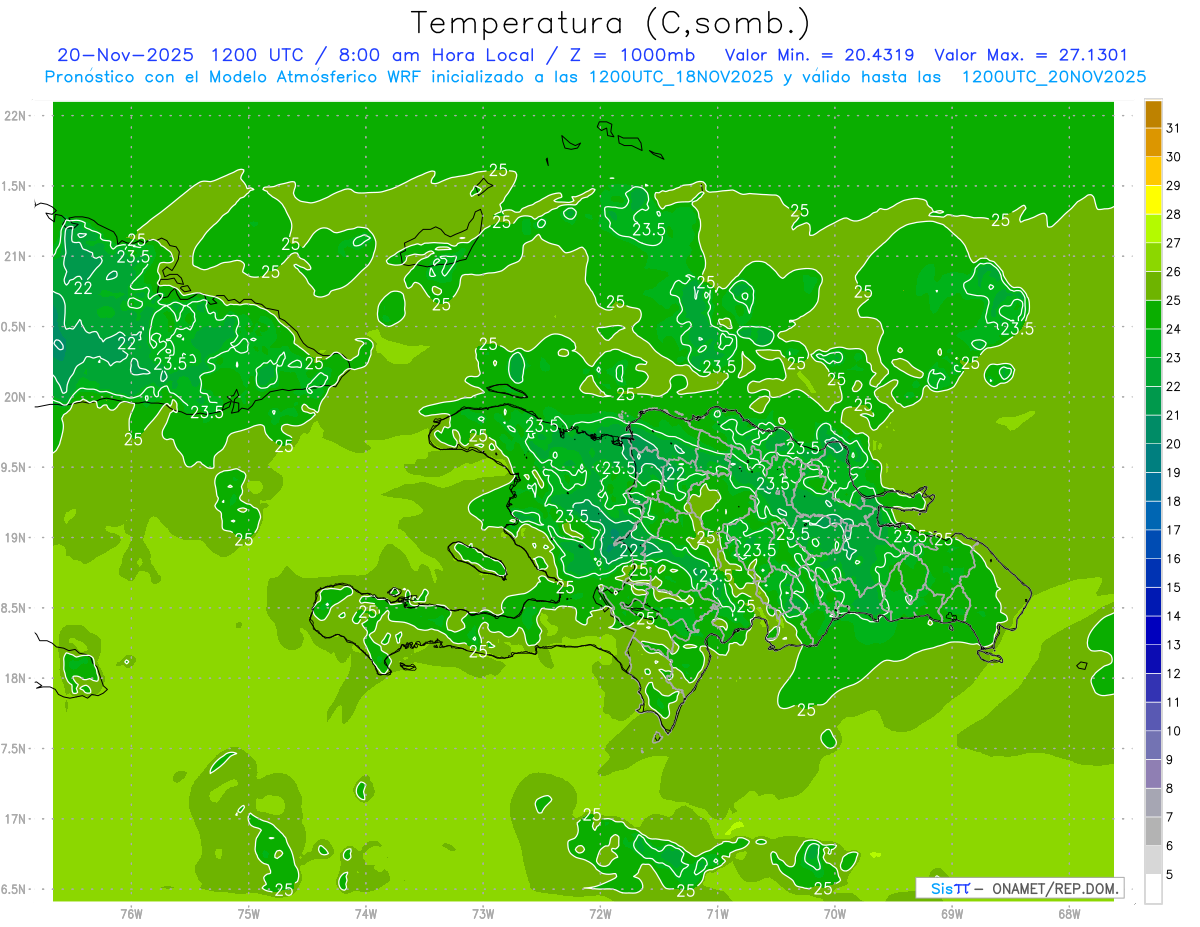Click the 71W longitude axis label
Screen dimensions: 1200x927
pos(717,913)
